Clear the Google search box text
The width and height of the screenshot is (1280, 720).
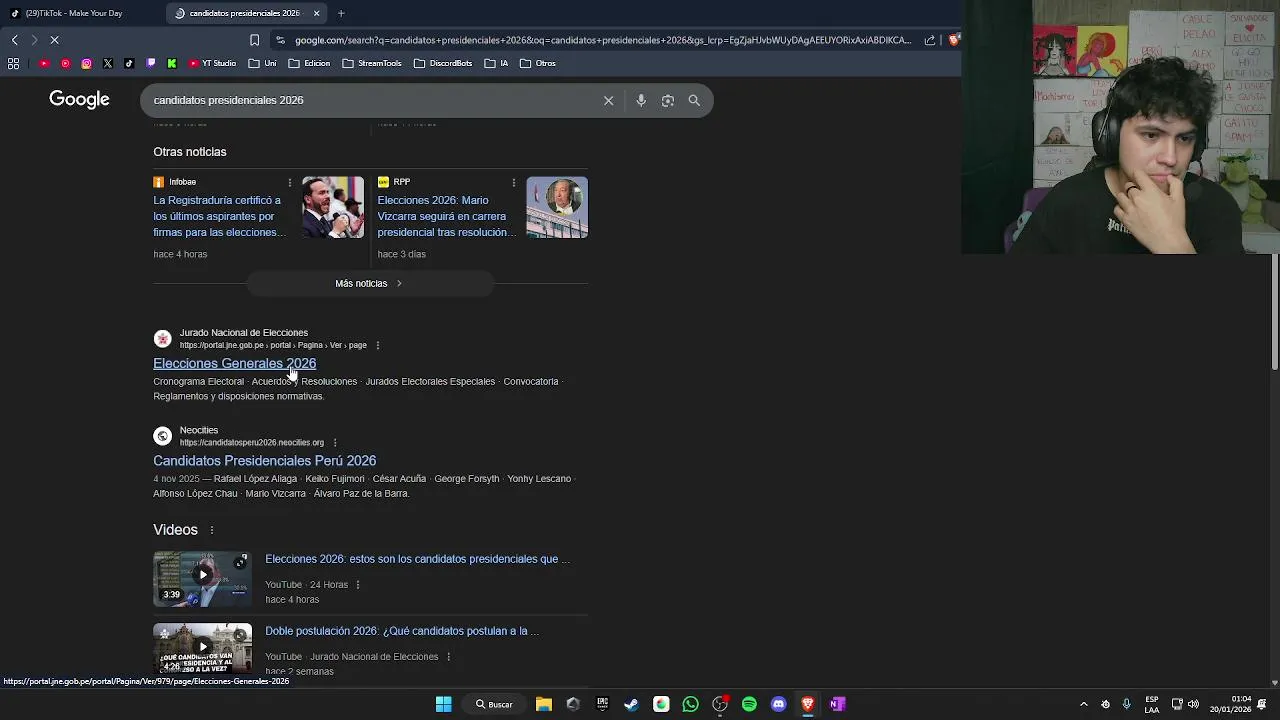[608, 100]
